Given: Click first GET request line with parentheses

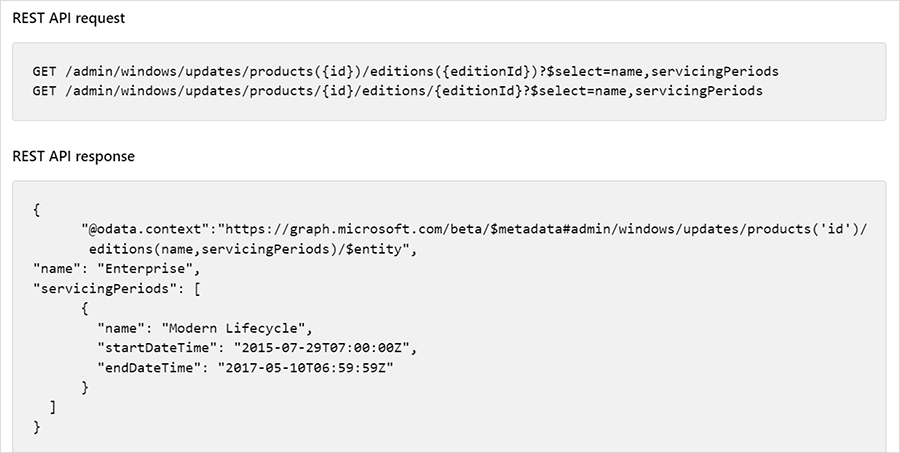Looking at the screenshot, I should tap(405, 72).
